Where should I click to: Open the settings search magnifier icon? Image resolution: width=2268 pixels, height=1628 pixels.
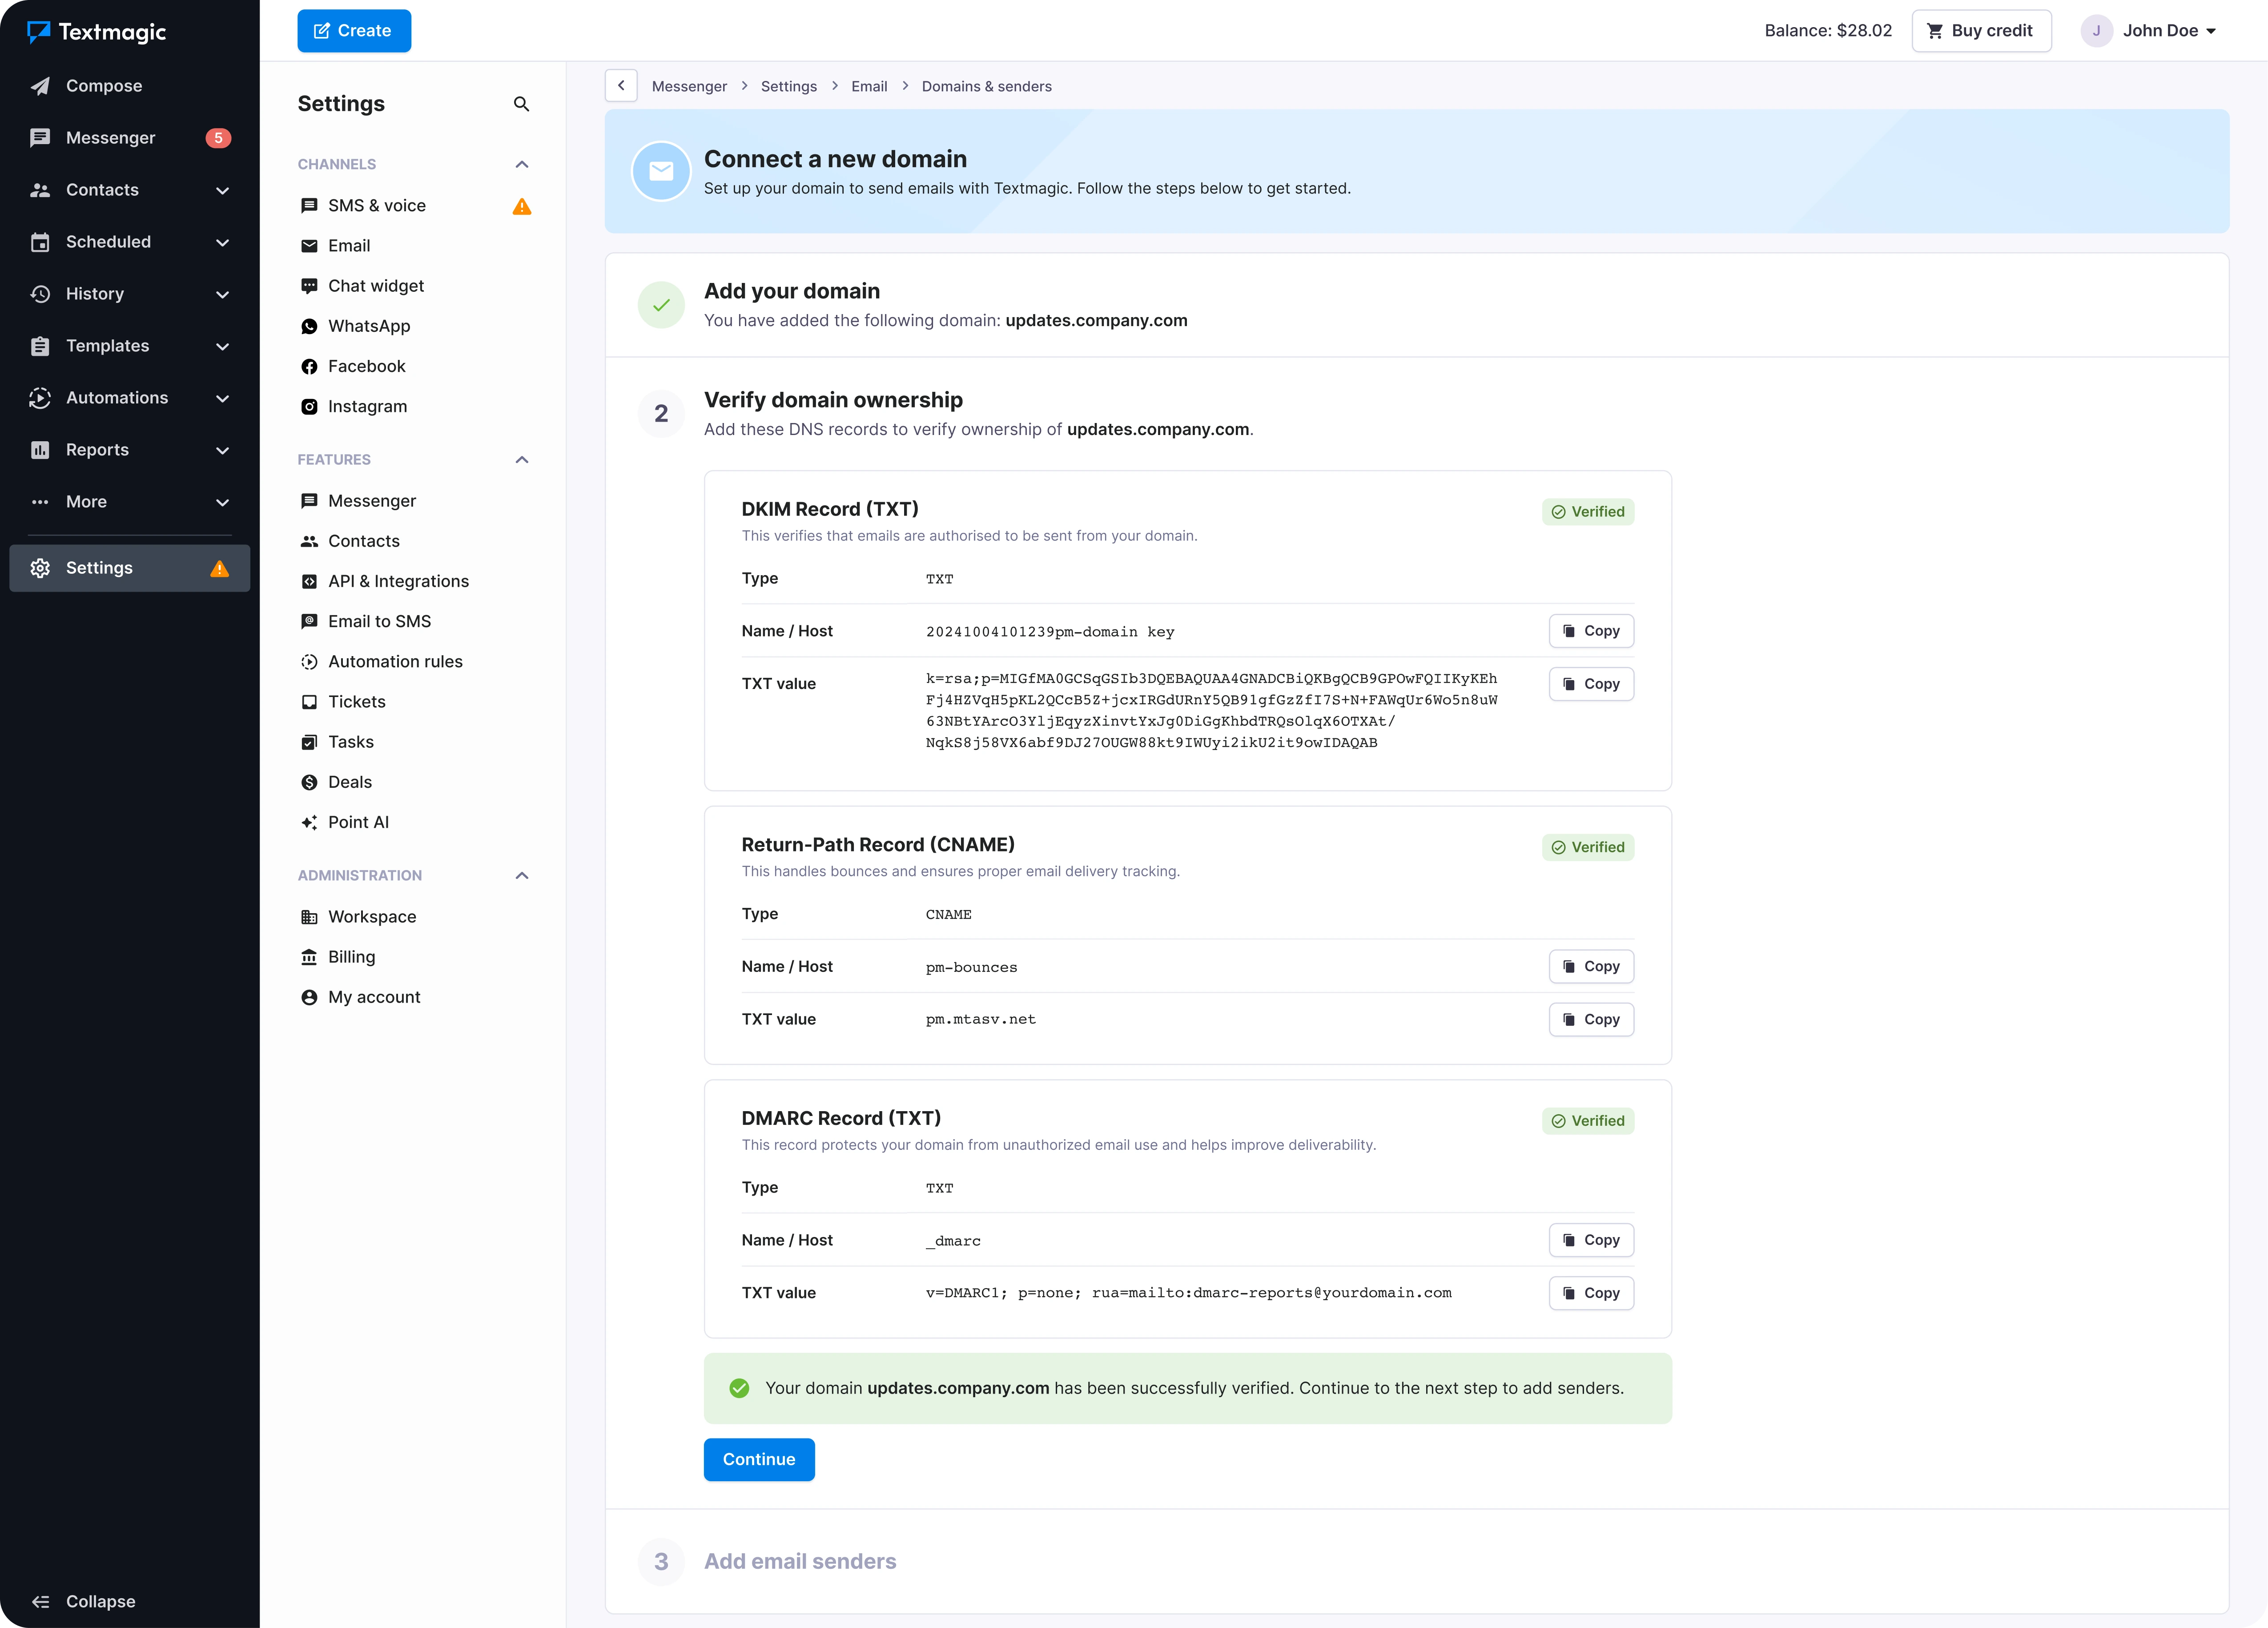click(521, 104)
